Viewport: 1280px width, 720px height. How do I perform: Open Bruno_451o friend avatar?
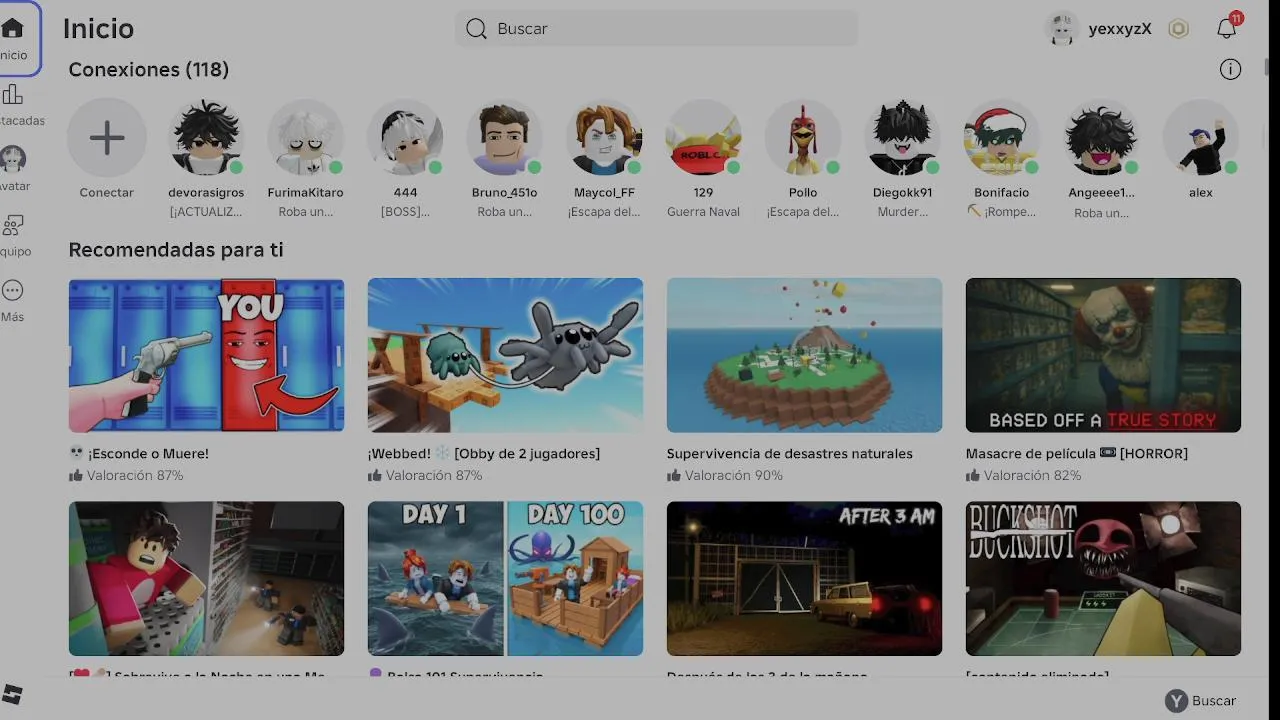point(504,138)
